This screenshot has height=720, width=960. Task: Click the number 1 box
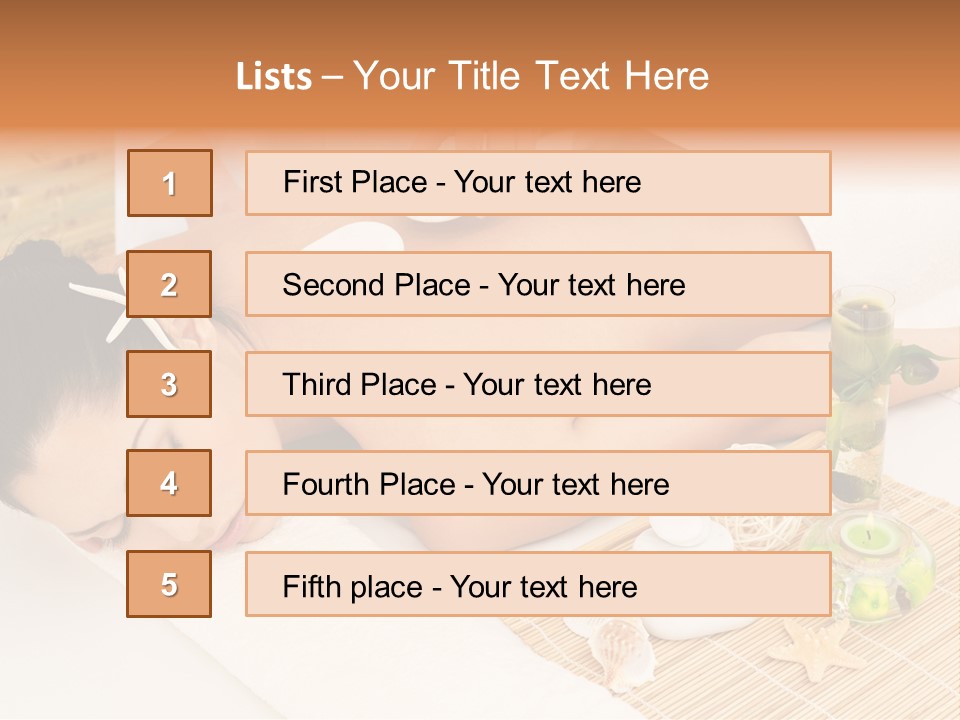[169, 183]
